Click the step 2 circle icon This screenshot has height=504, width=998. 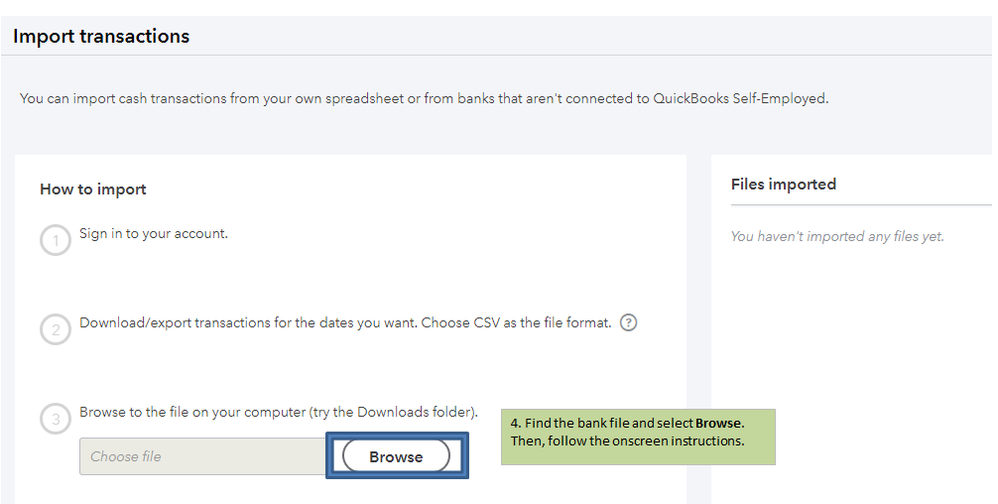(x=56, y=329)
